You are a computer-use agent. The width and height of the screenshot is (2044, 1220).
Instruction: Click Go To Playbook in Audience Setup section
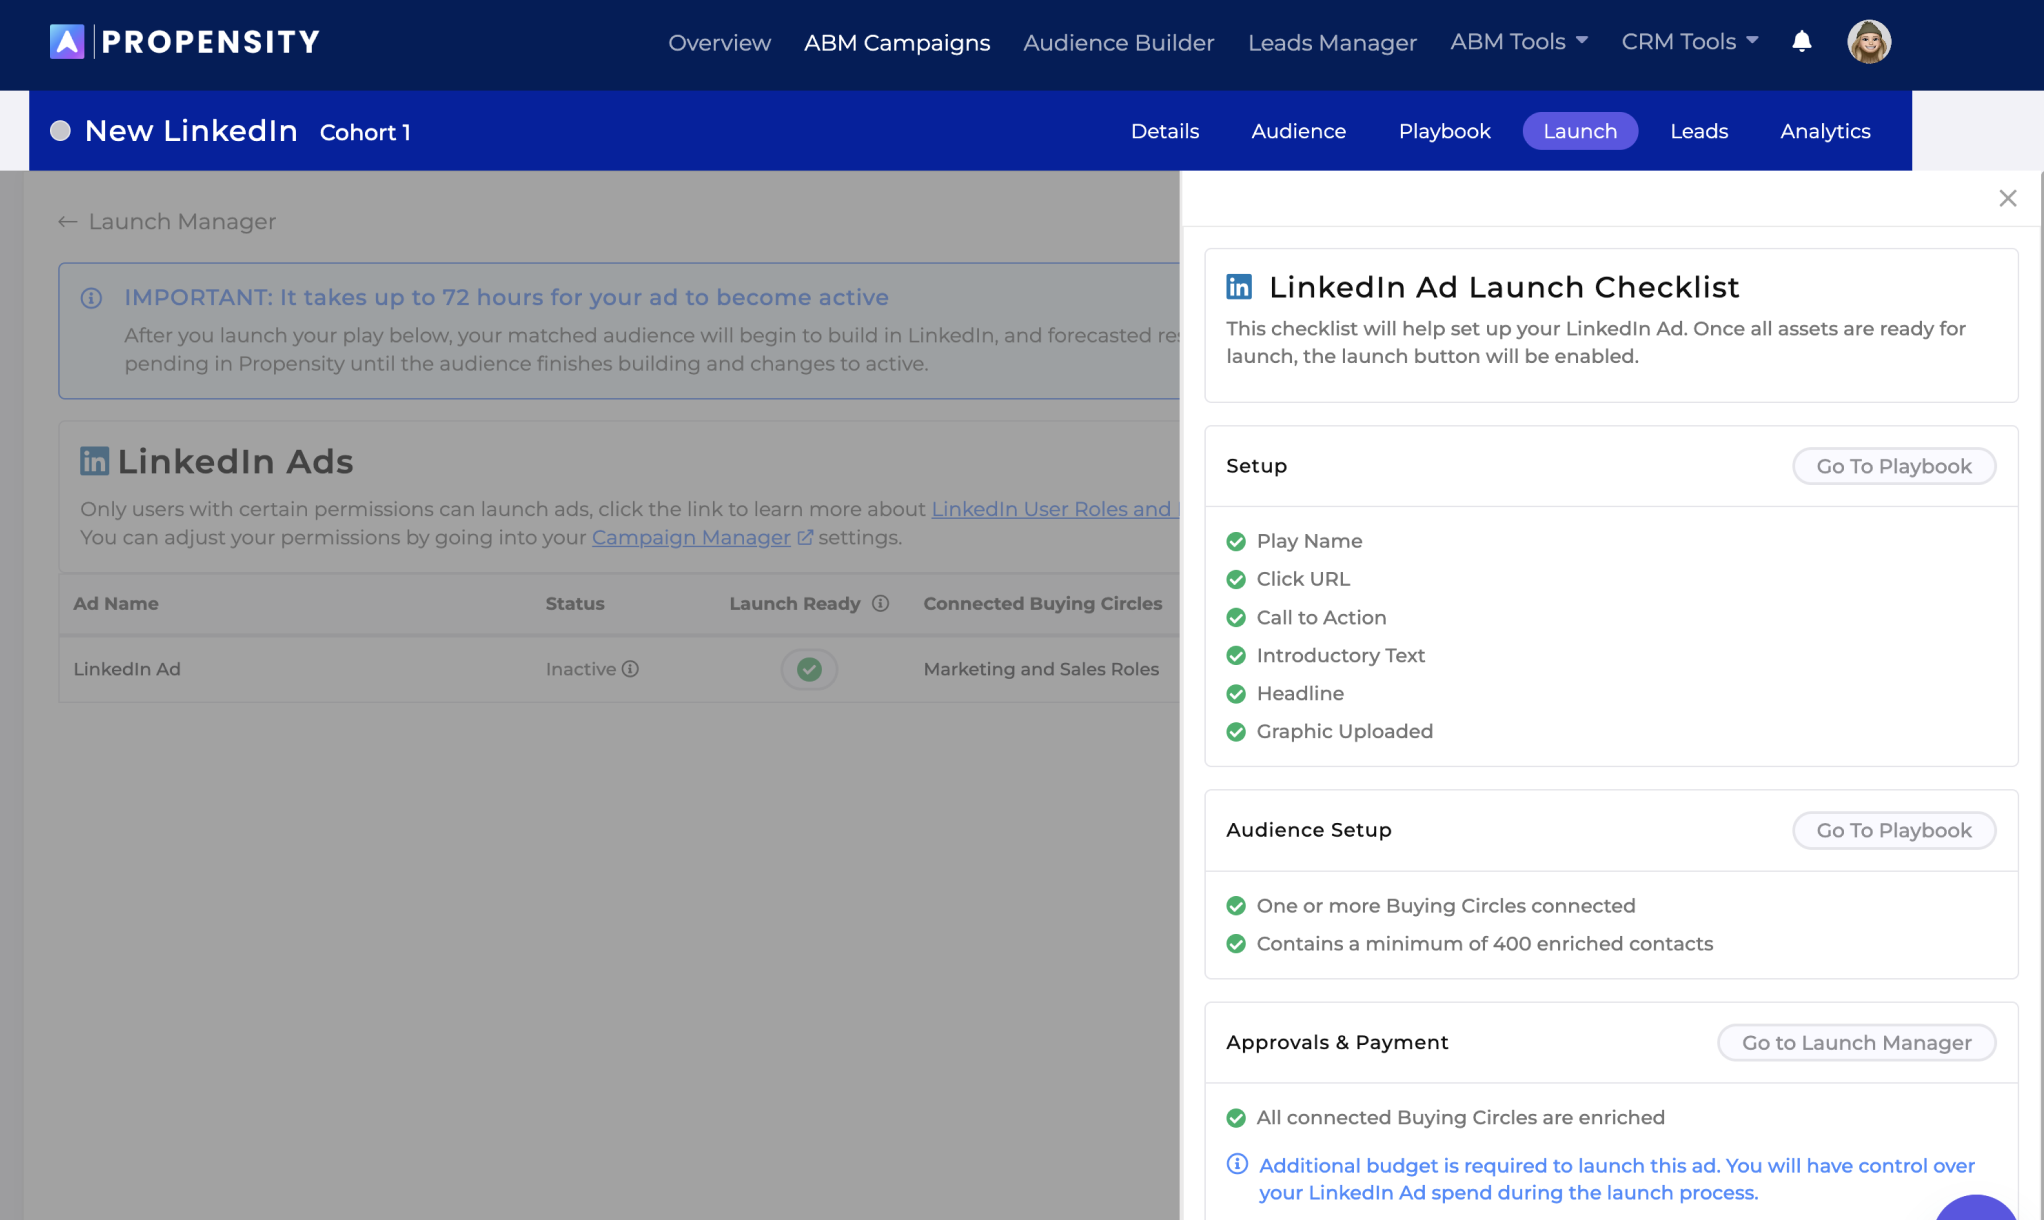click(x=1894, y=830)
